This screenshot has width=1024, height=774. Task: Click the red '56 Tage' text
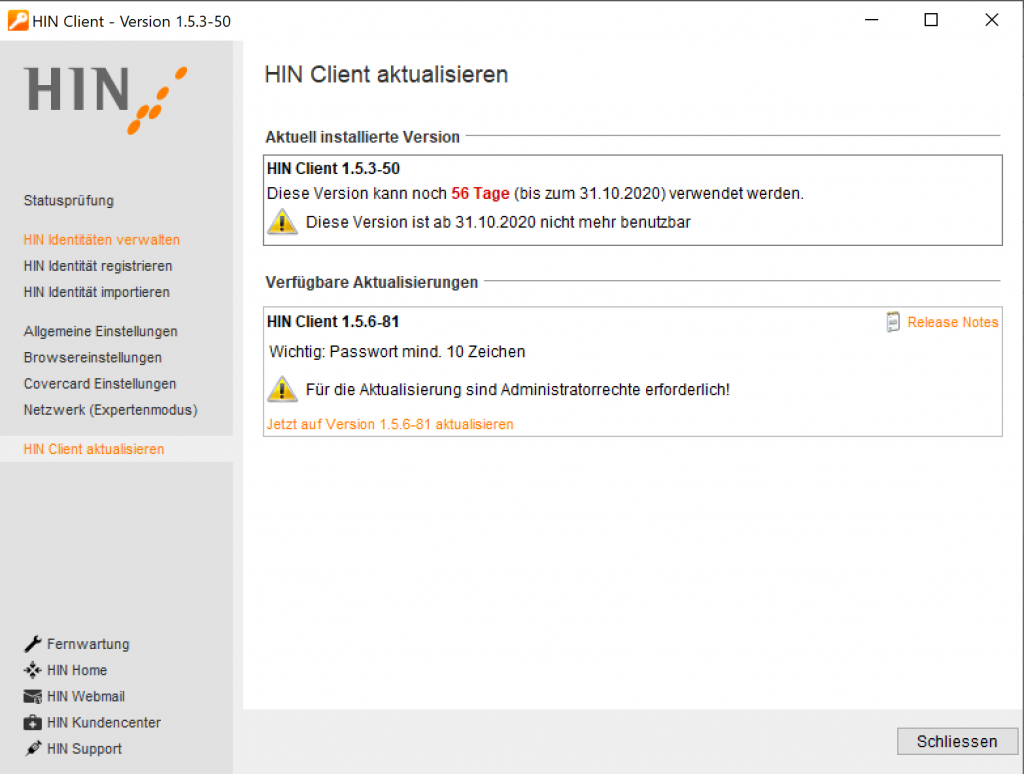pyautogui.click(x=480, y=193)
